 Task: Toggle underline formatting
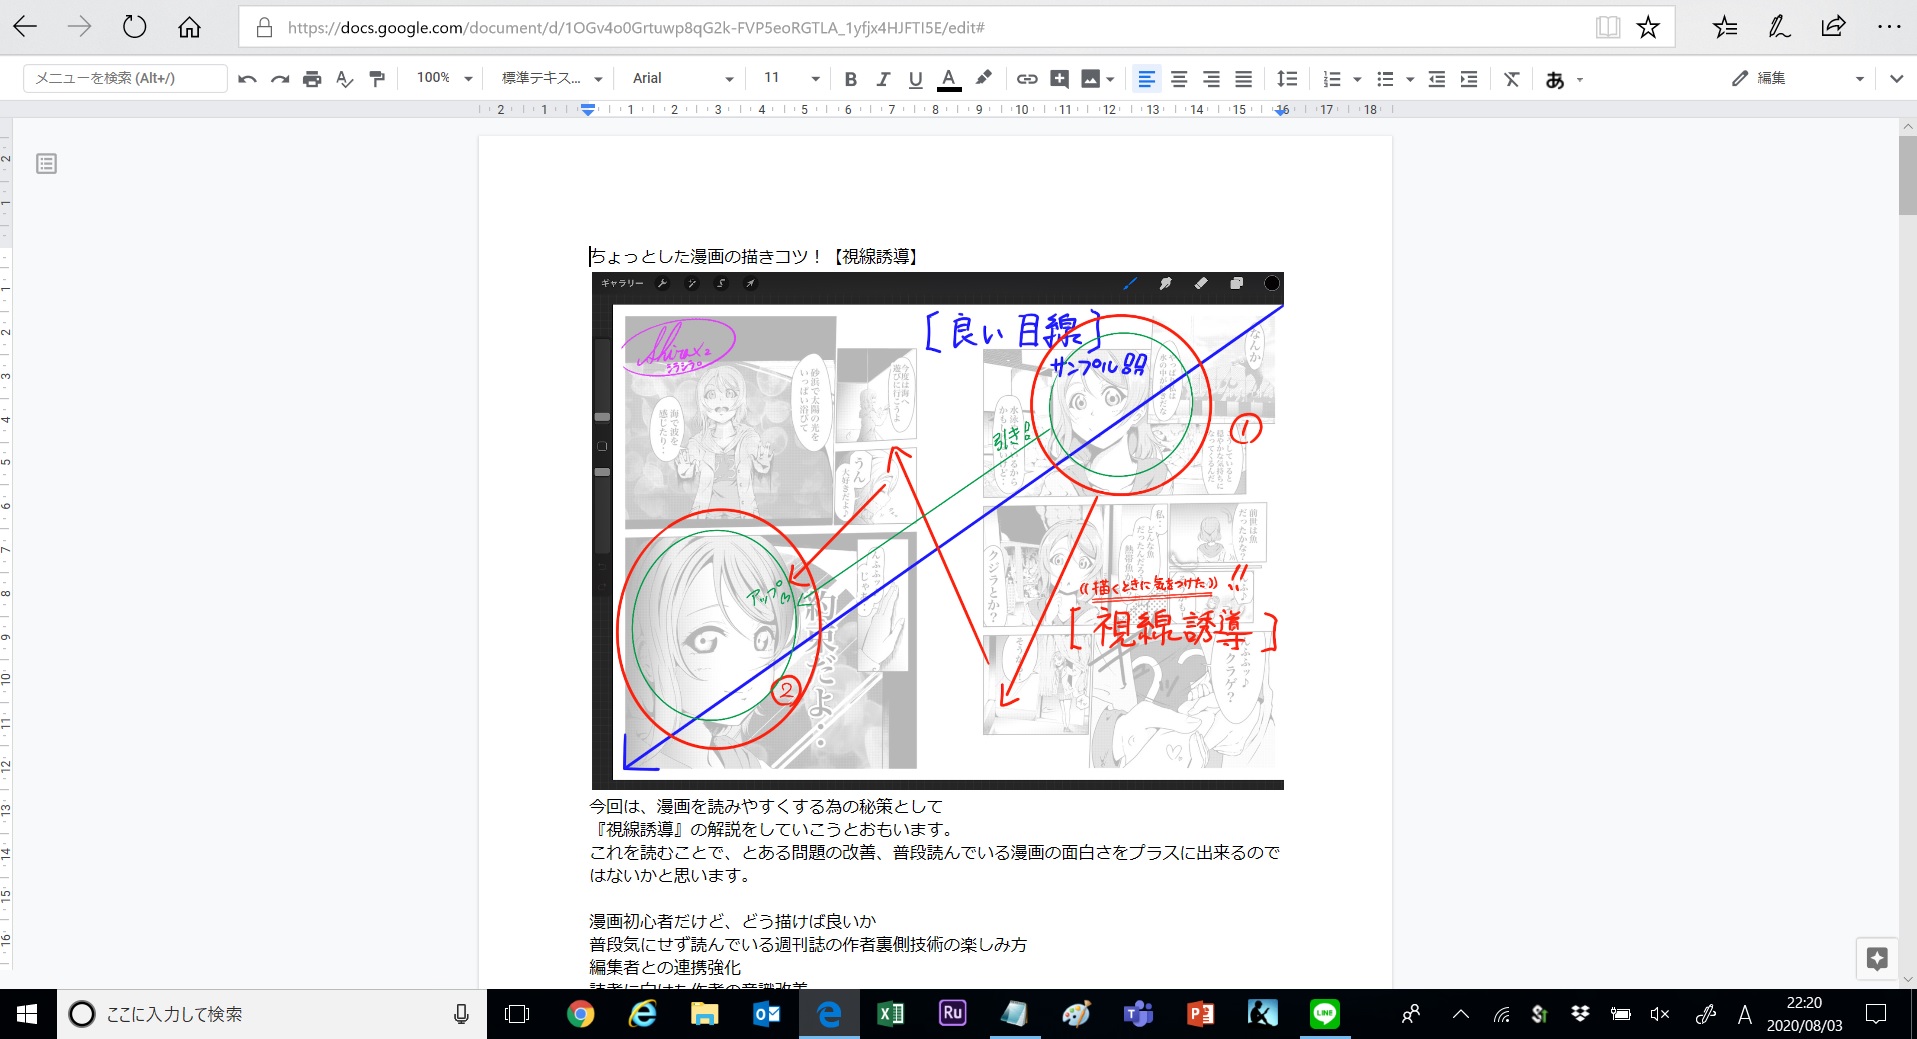click(915, 79)
